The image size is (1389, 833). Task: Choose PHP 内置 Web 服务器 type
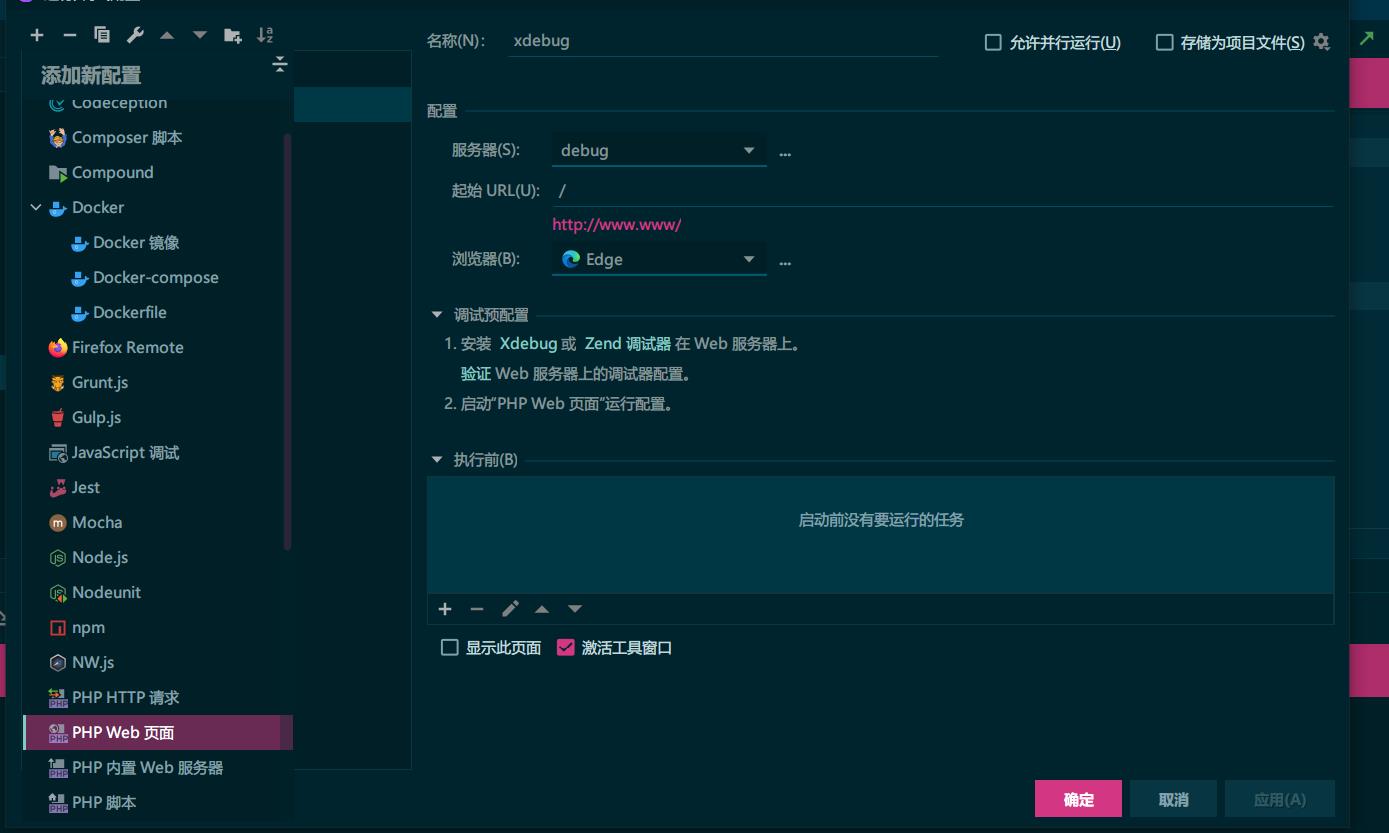158,768
